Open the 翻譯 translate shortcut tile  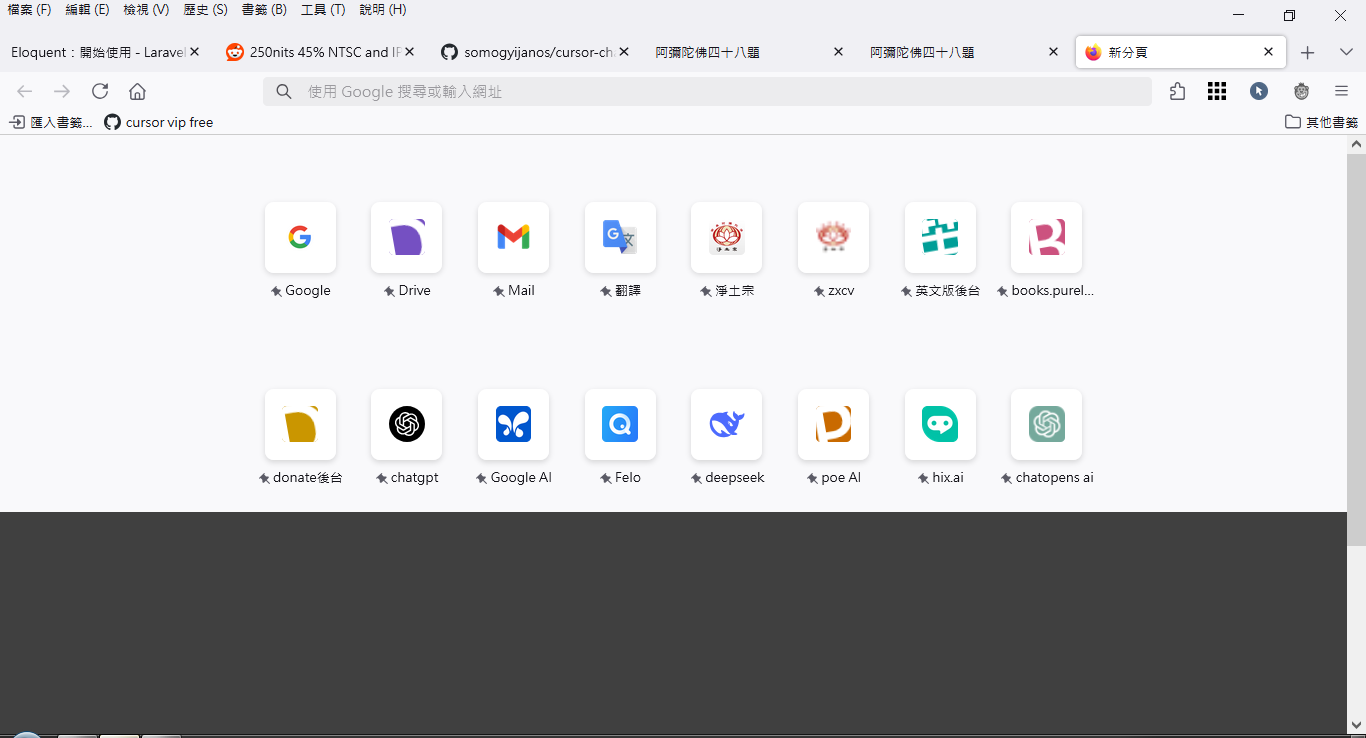[620, 238]
